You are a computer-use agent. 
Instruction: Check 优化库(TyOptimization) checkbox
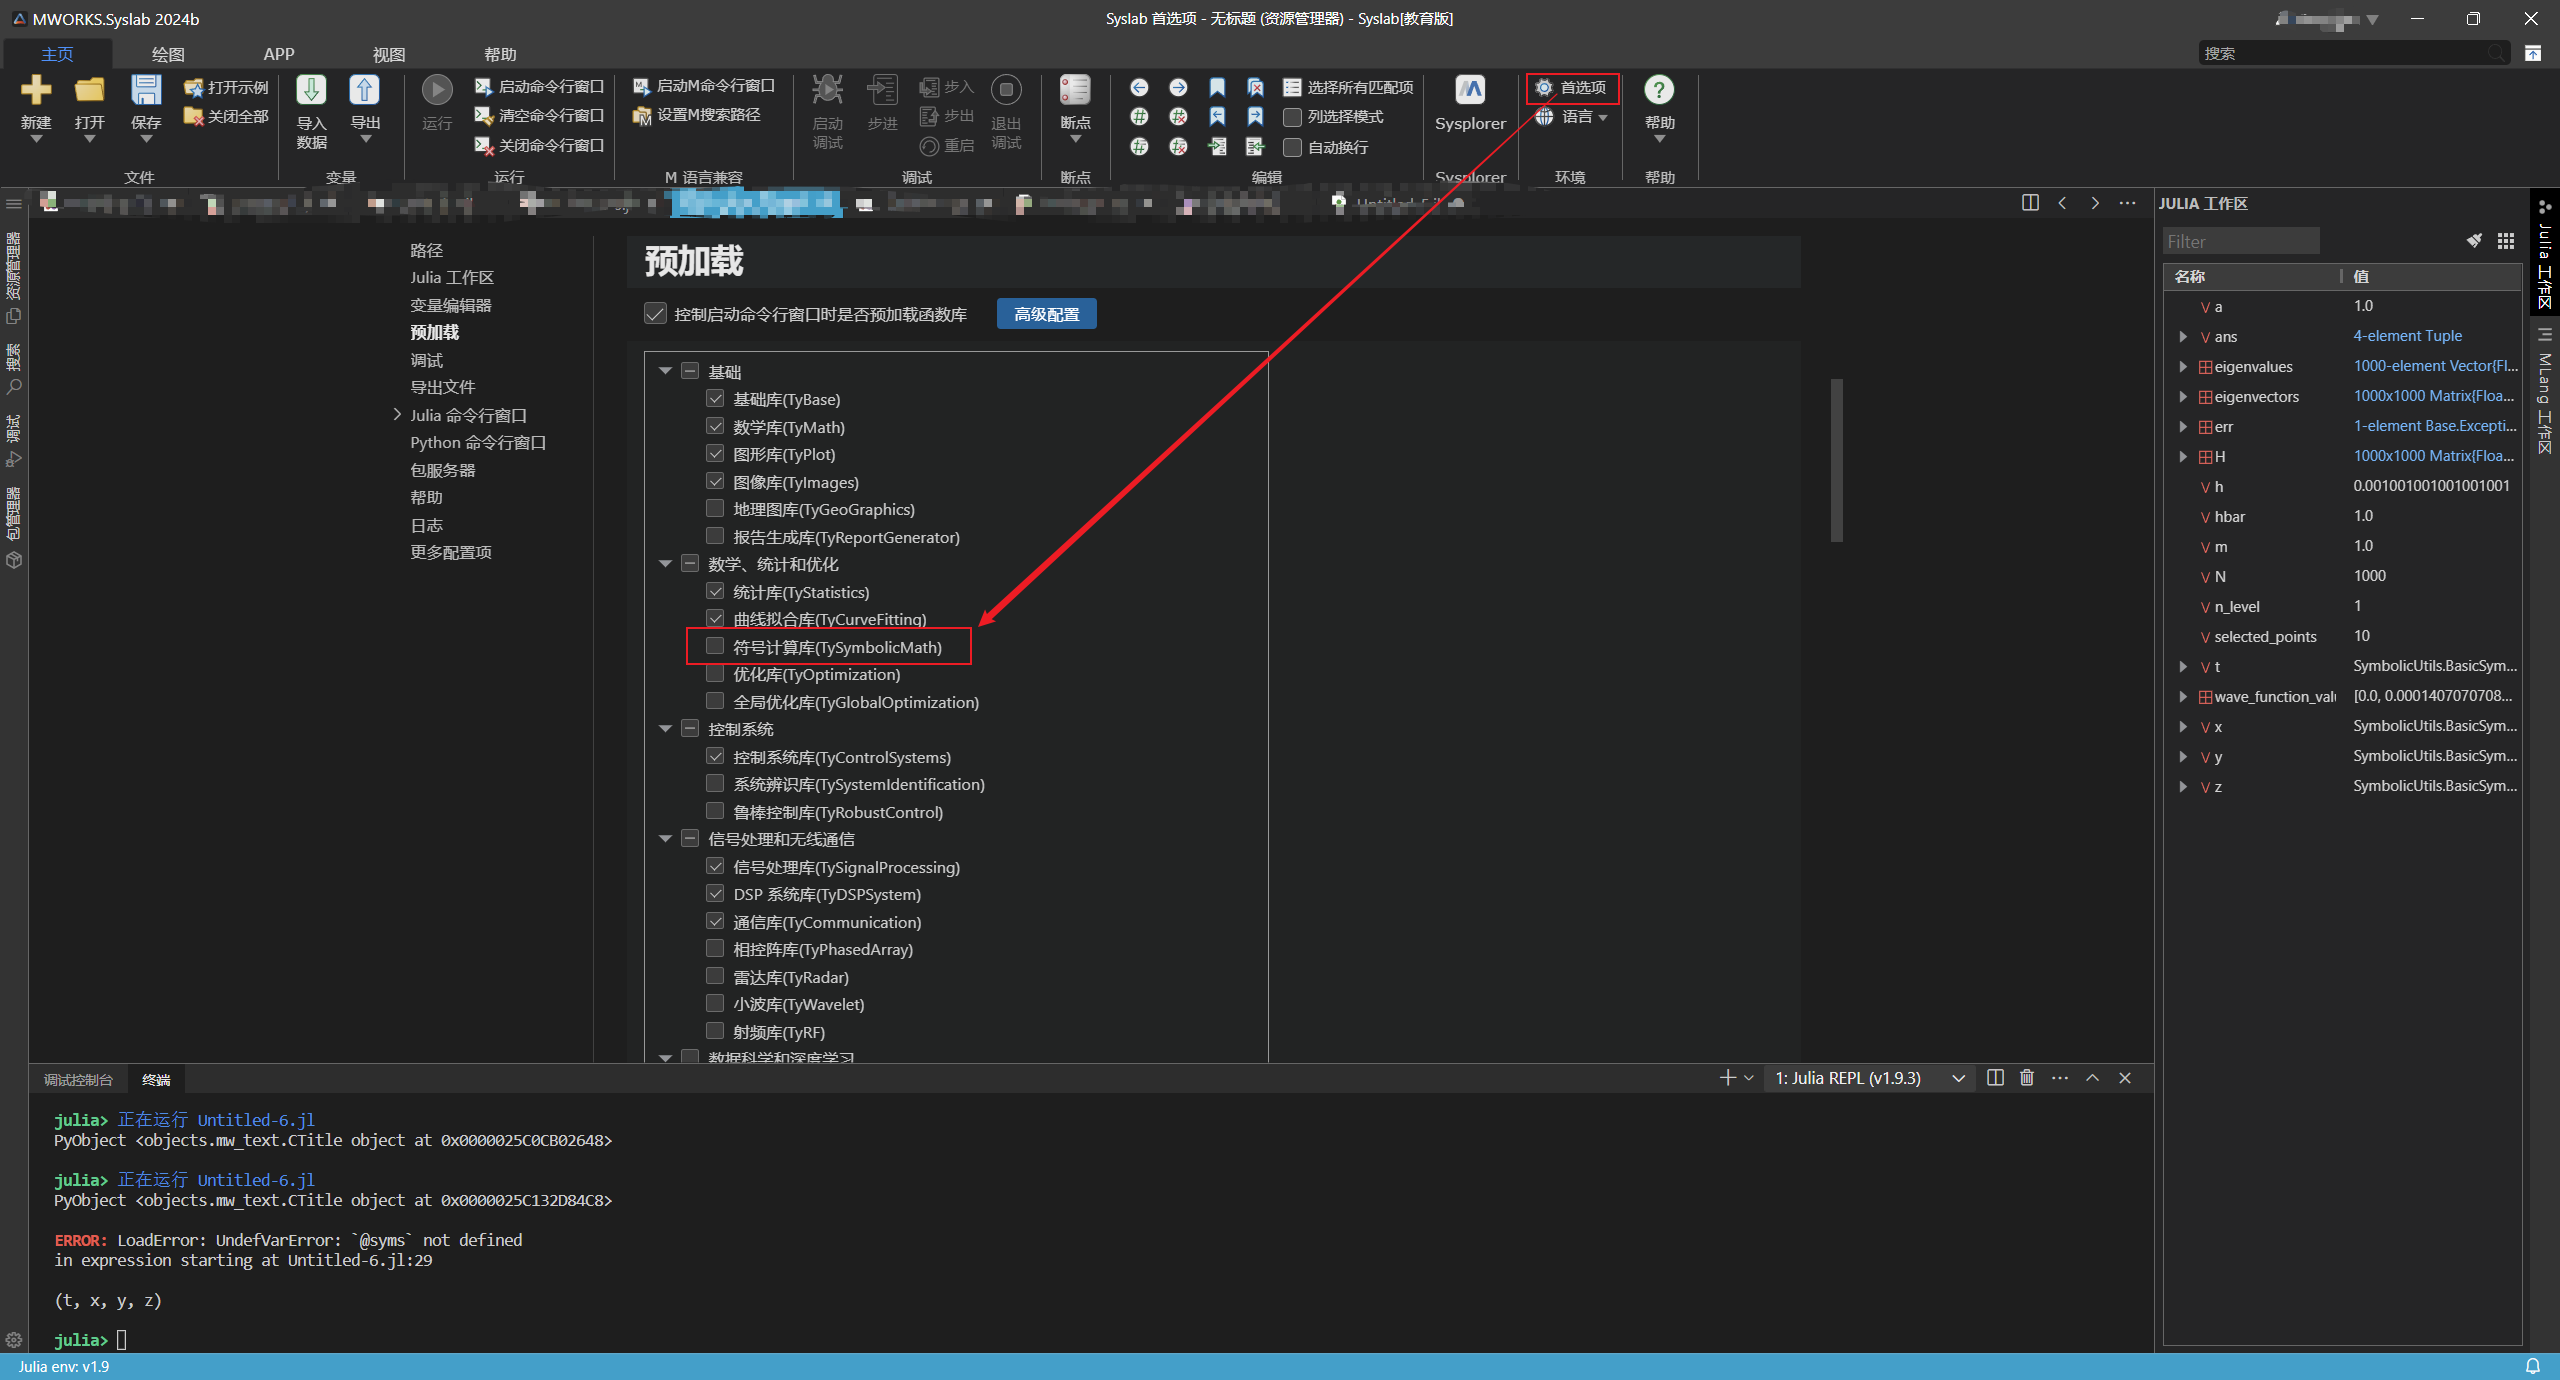point(715,673)
